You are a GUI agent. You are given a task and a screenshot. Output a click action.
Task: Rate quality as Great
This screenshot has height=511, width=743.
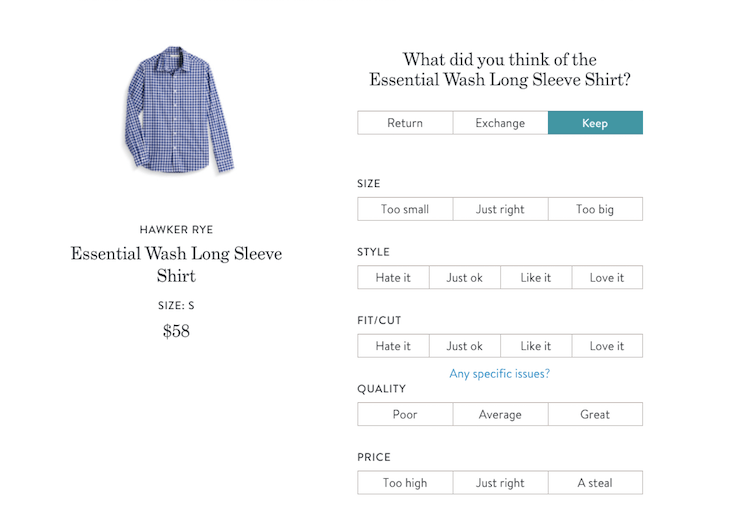pyautogui.click(x=595, y=414)
